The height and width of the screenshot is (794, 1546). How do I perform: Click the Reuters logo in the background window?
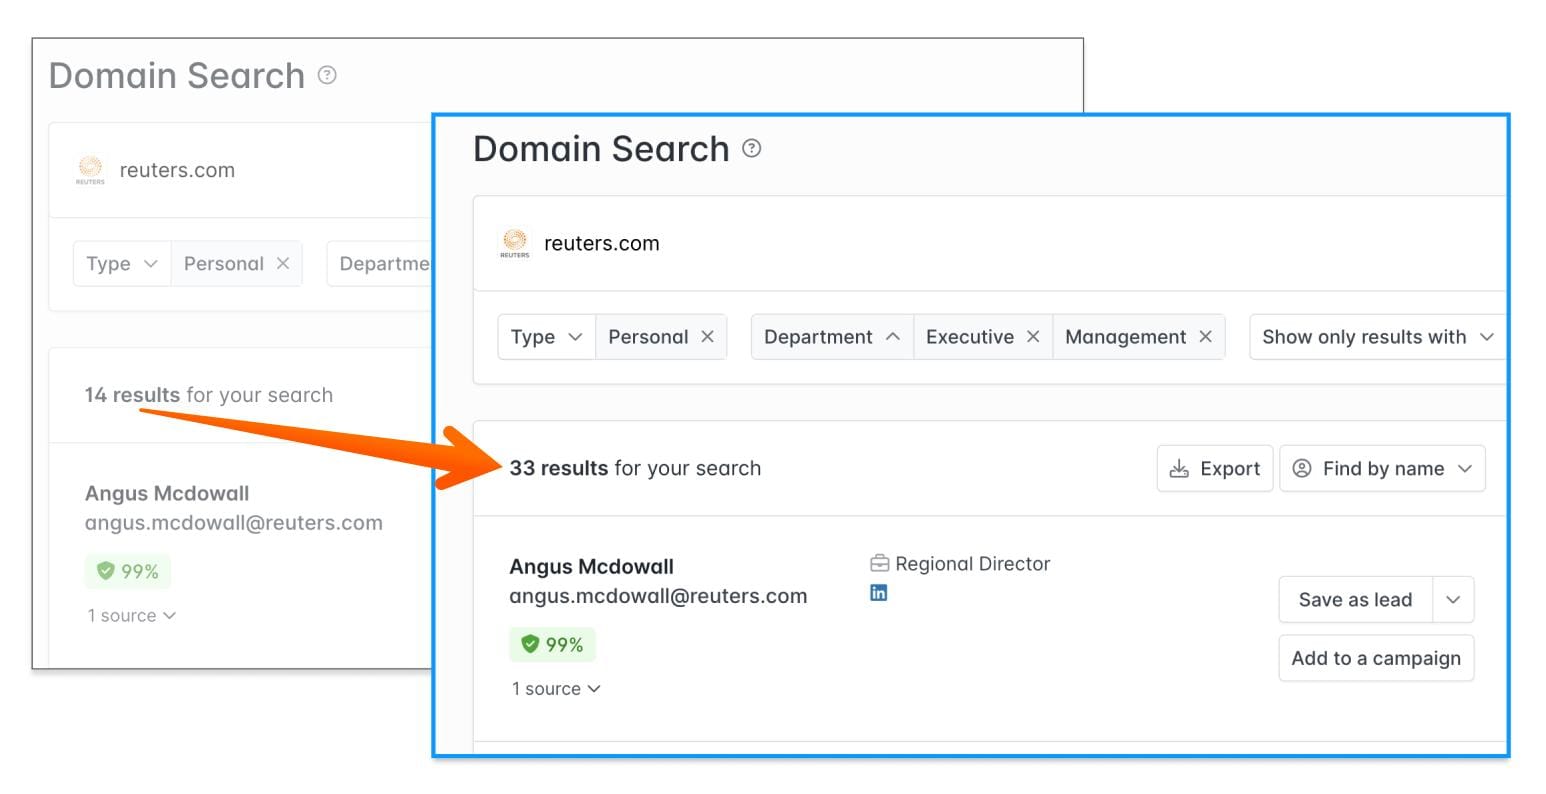[90, 170]
